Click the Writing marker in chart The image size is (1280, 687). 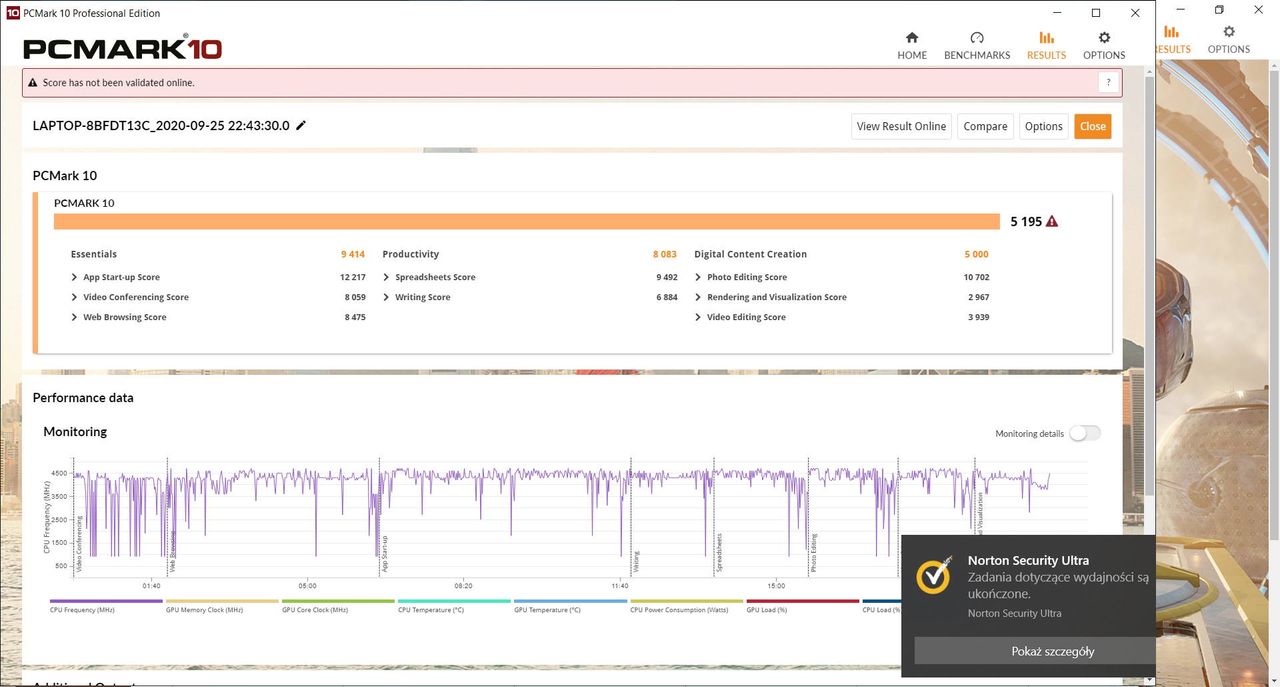click(x=637, y=561)
